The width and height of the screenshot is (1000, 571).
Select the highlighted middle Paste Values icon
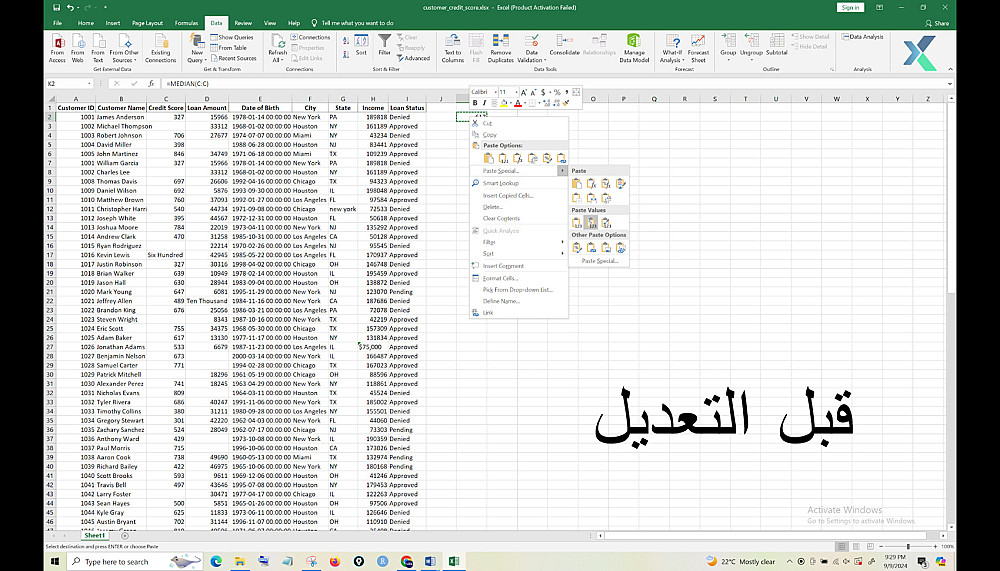pos(591,223)
